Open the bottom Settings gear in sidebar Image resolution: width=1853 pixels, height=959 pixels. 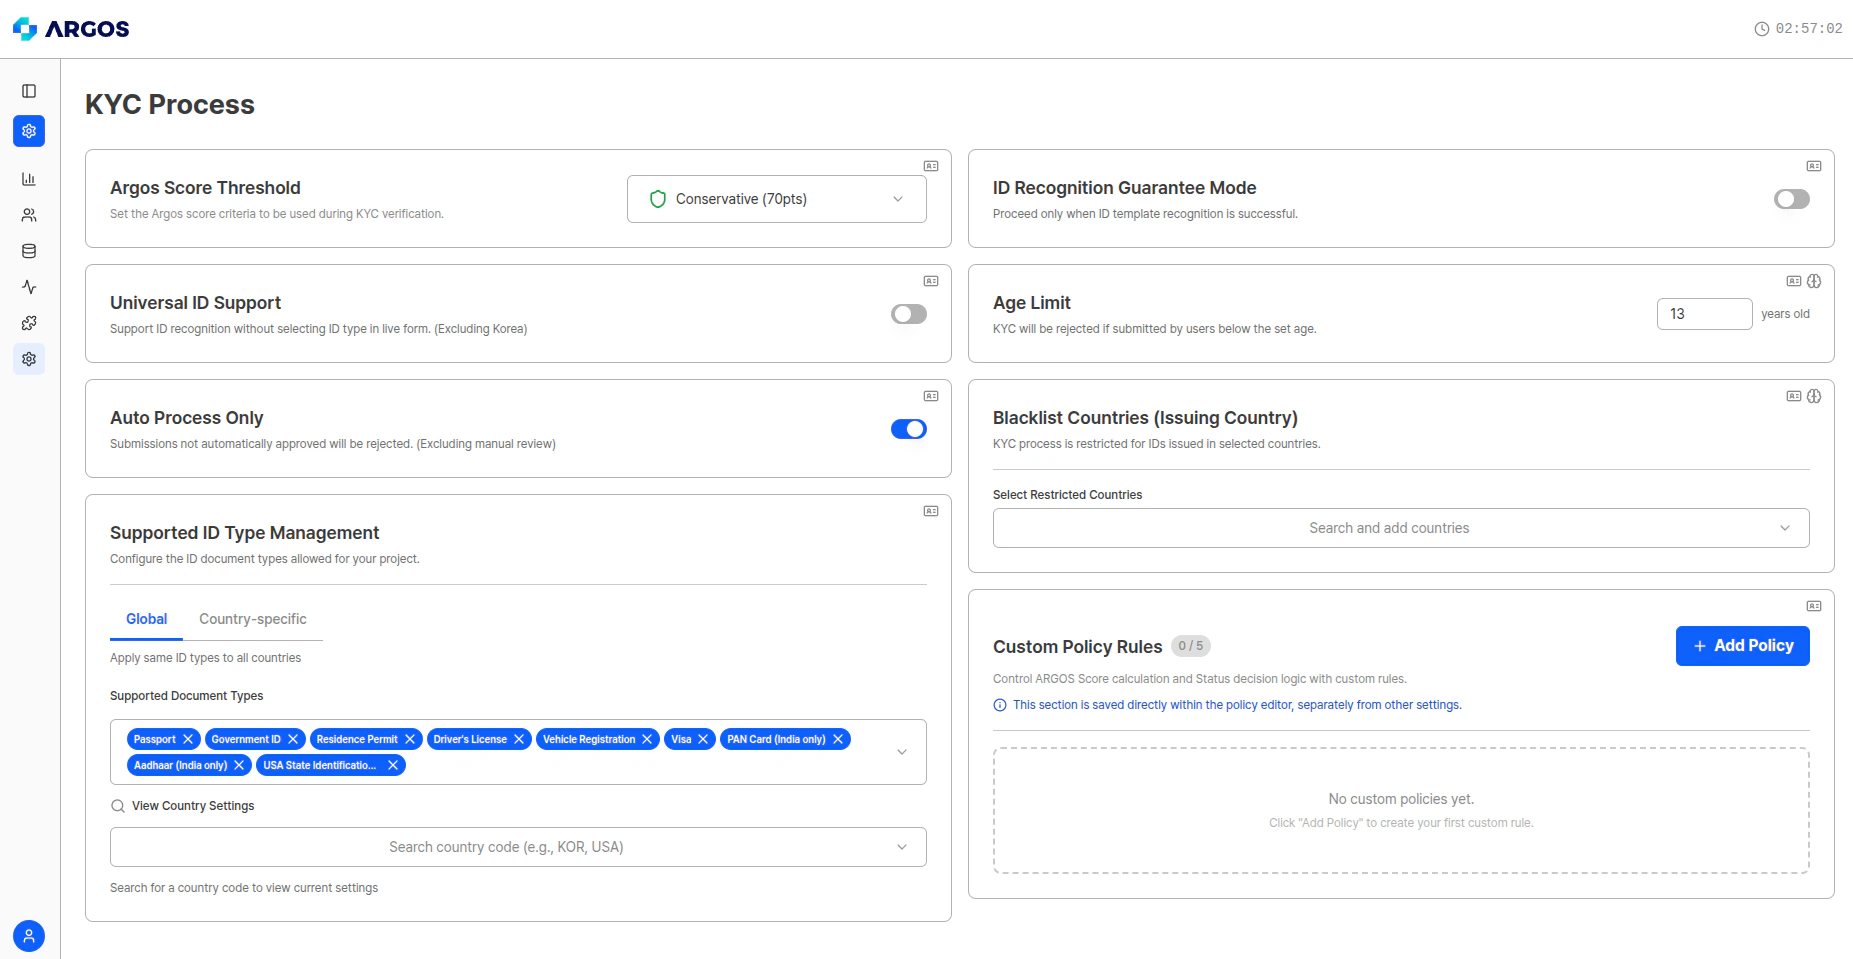28,359
